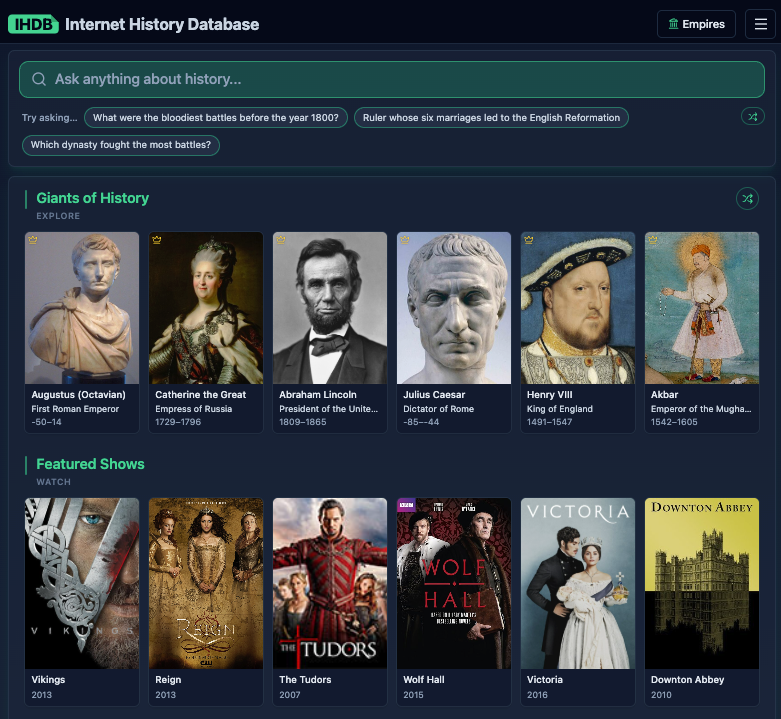This screenshot has height=719, width=781.
Task: Click the Giants of History heading
Action: (93, 198)
